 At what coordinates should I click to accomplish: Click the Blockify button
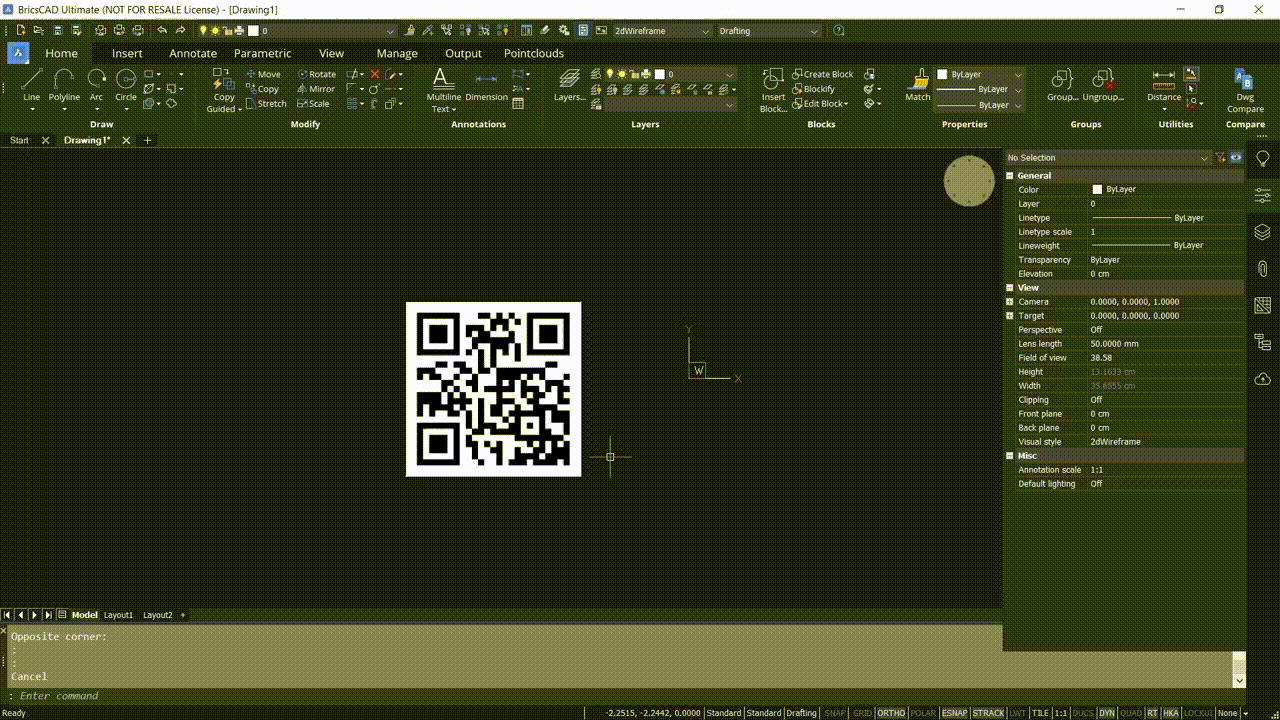point(813,89)
